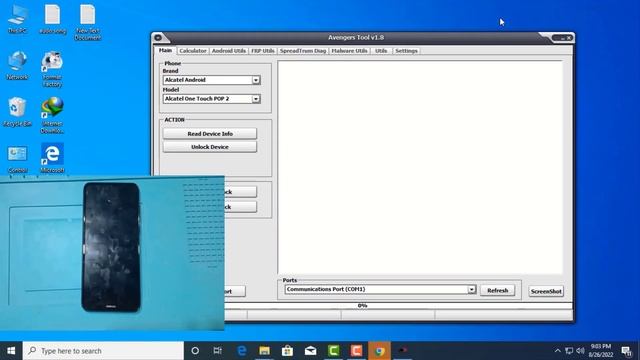The width and height of the screenshot is (640, 360).
Task: Click the phone webcam video overlay
Action: [112, 253]
